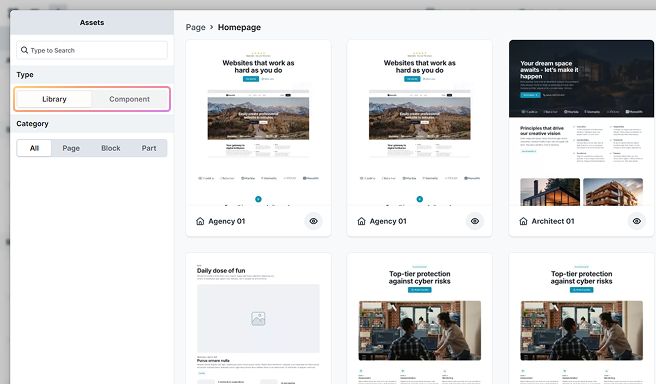The image size is (656, 384).
Task: Switch type to Component
Action: tap(129, 99)
